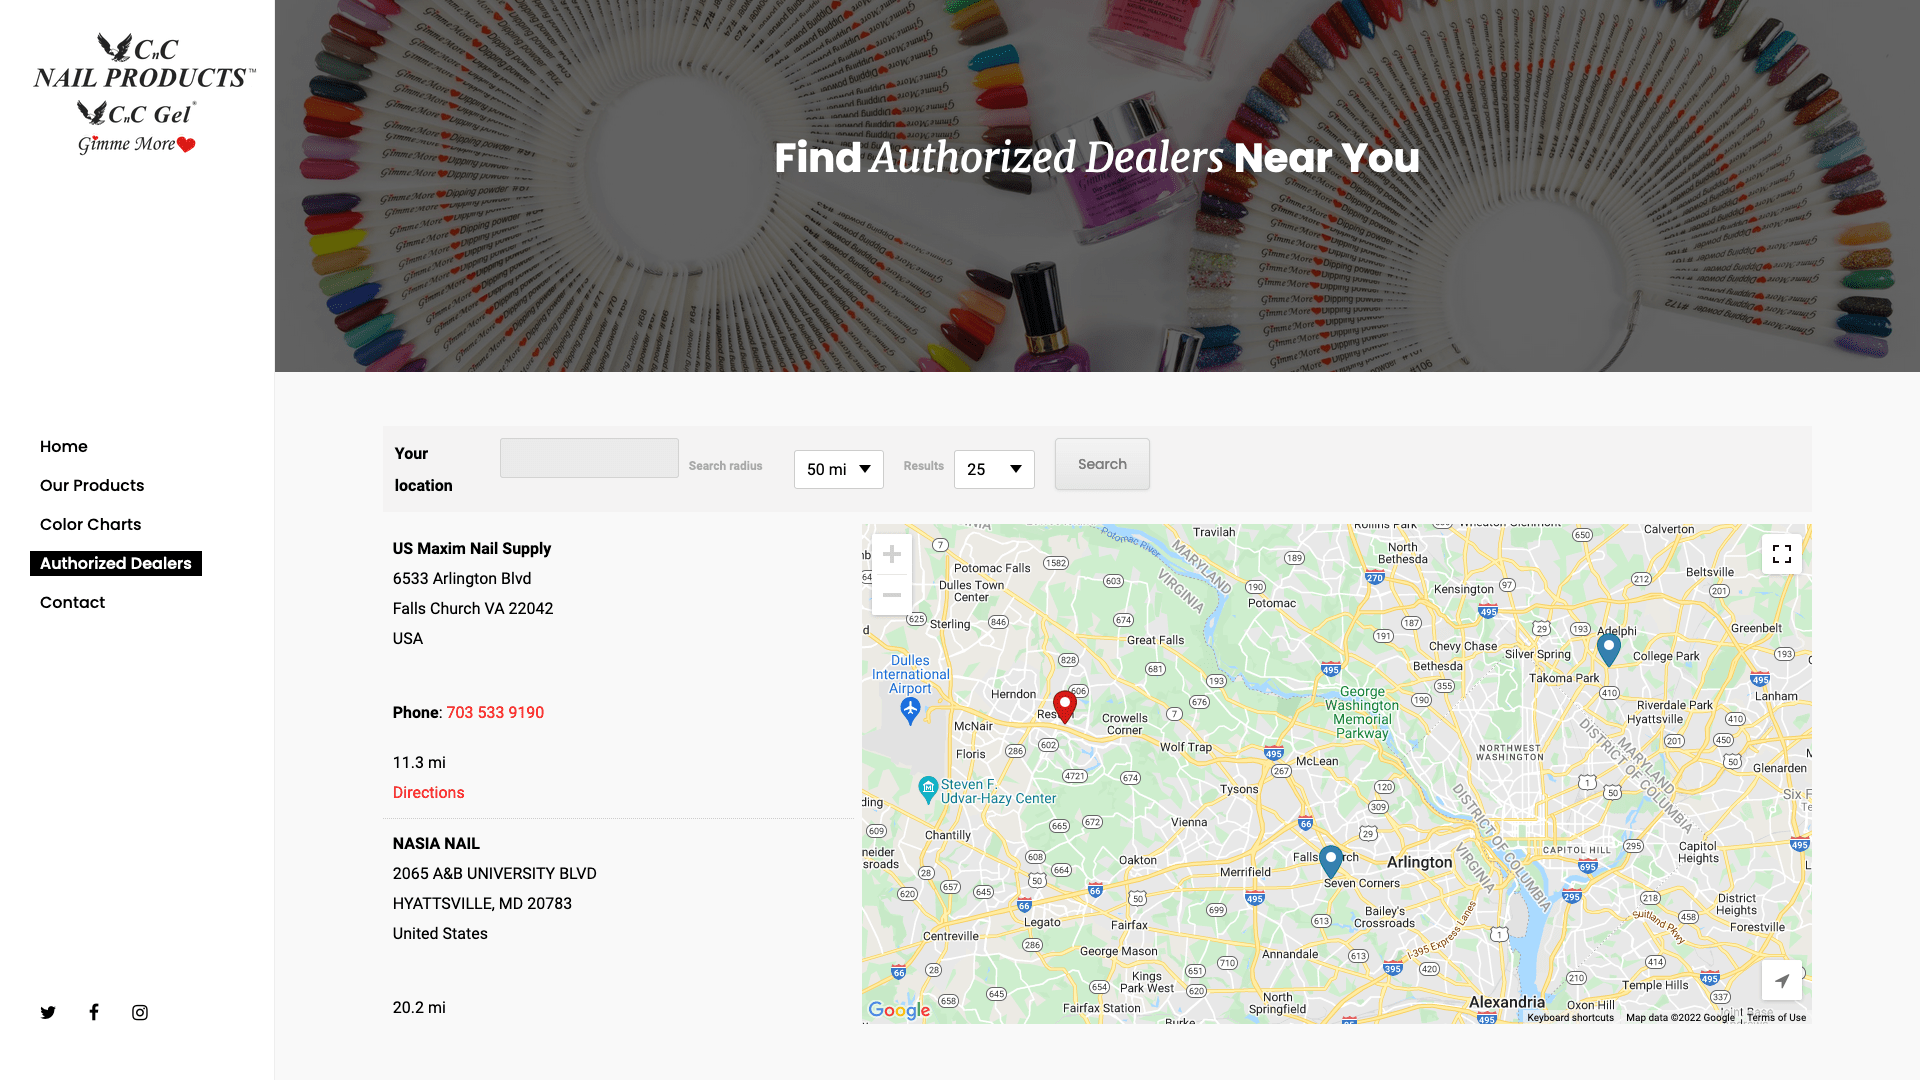Open the Color Charts menu item

(x=90, y=524)
